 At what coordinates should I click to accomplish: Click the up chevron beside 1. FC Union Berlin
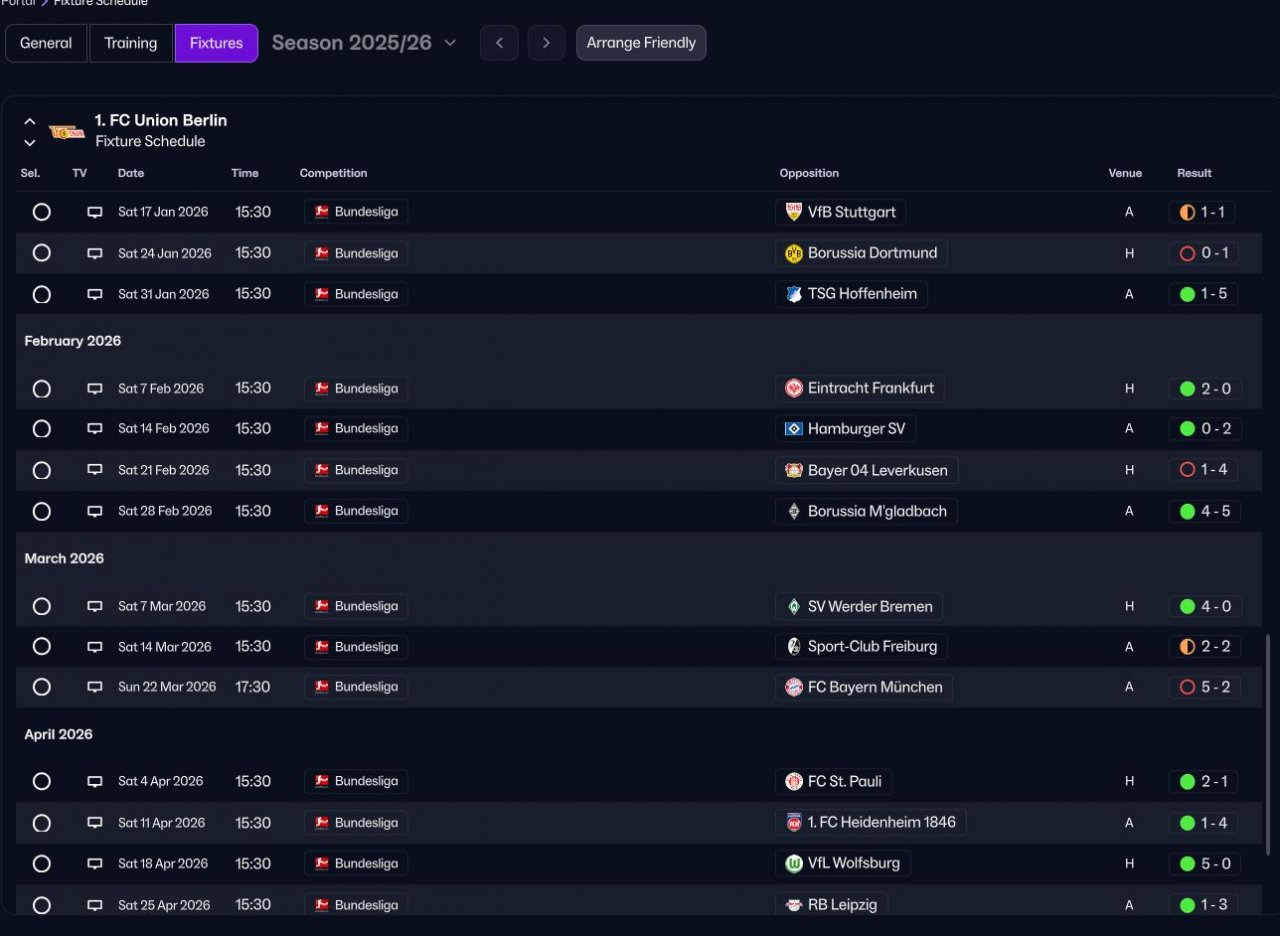[x=30, y=121]
